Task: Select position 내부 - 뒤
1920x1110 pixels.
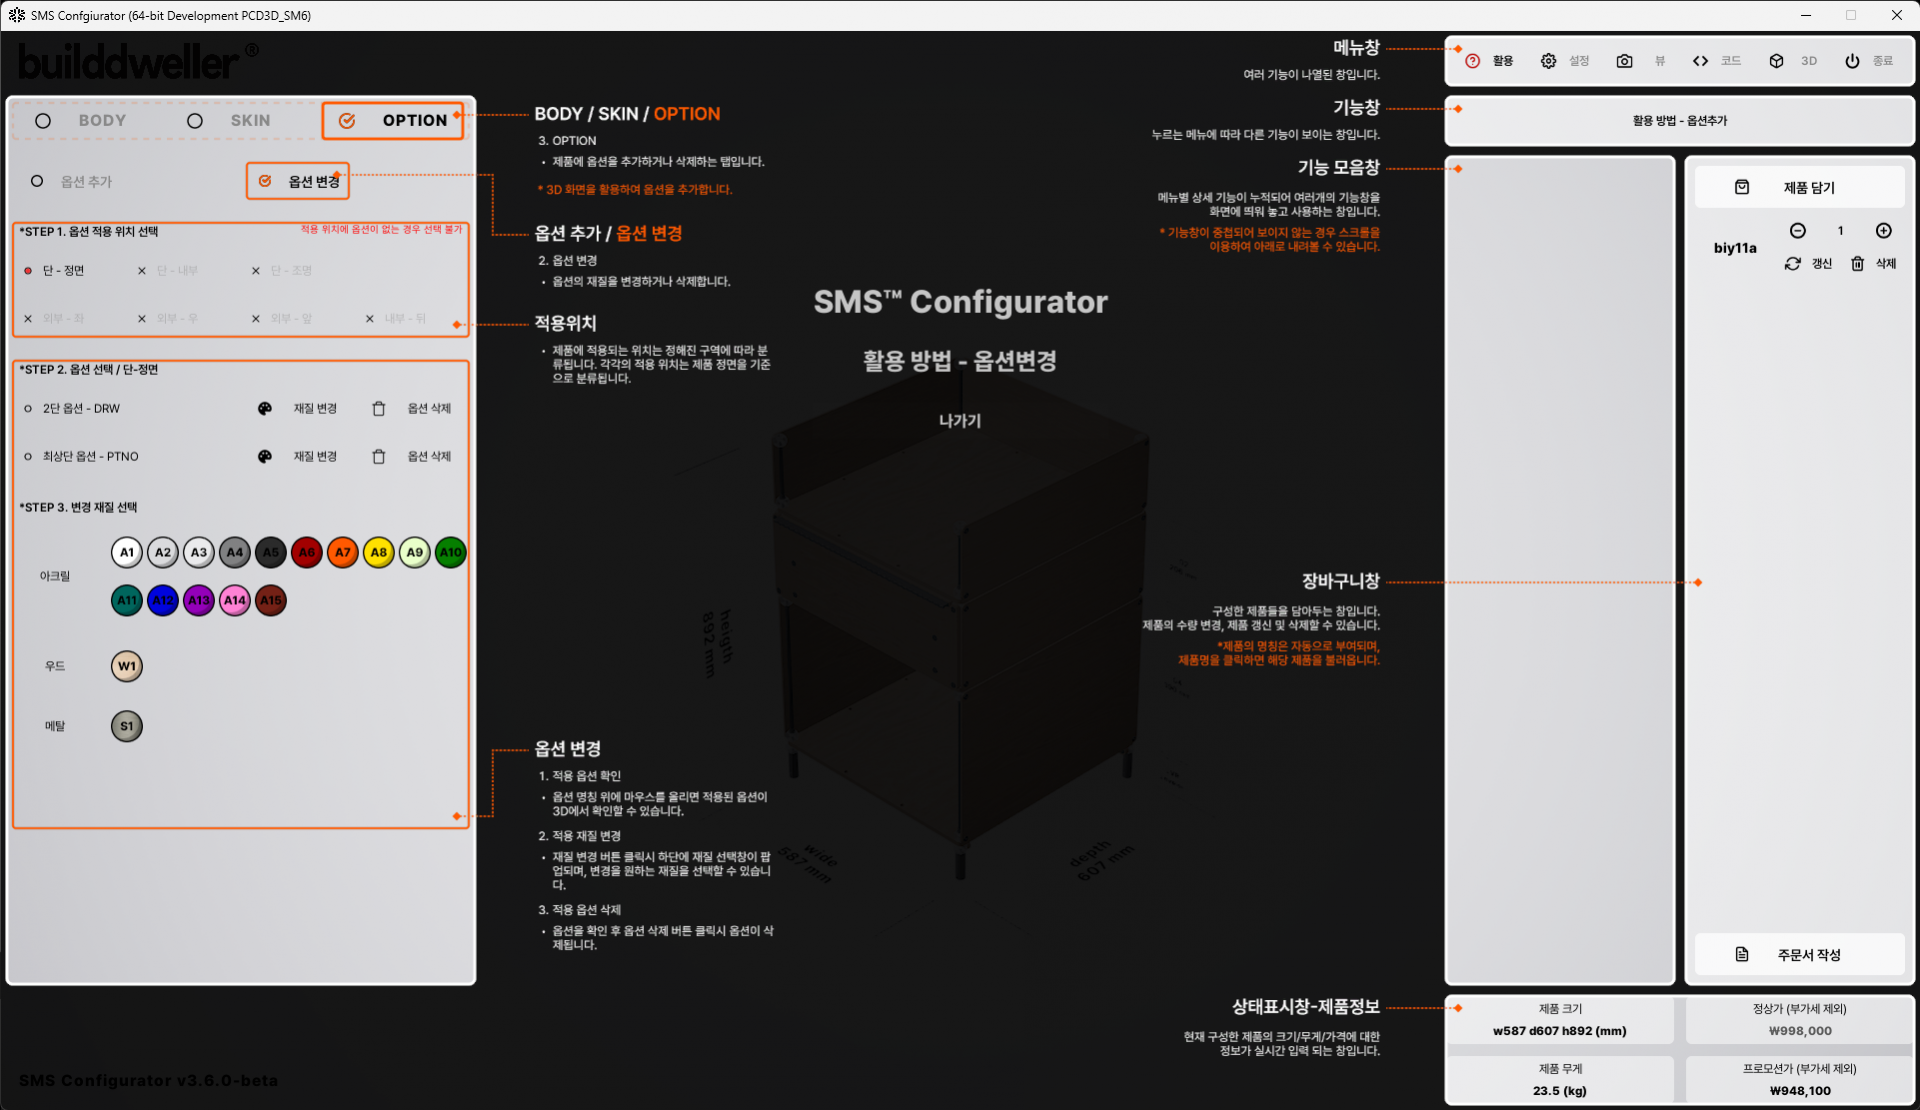Action: [x=396, y=319]
